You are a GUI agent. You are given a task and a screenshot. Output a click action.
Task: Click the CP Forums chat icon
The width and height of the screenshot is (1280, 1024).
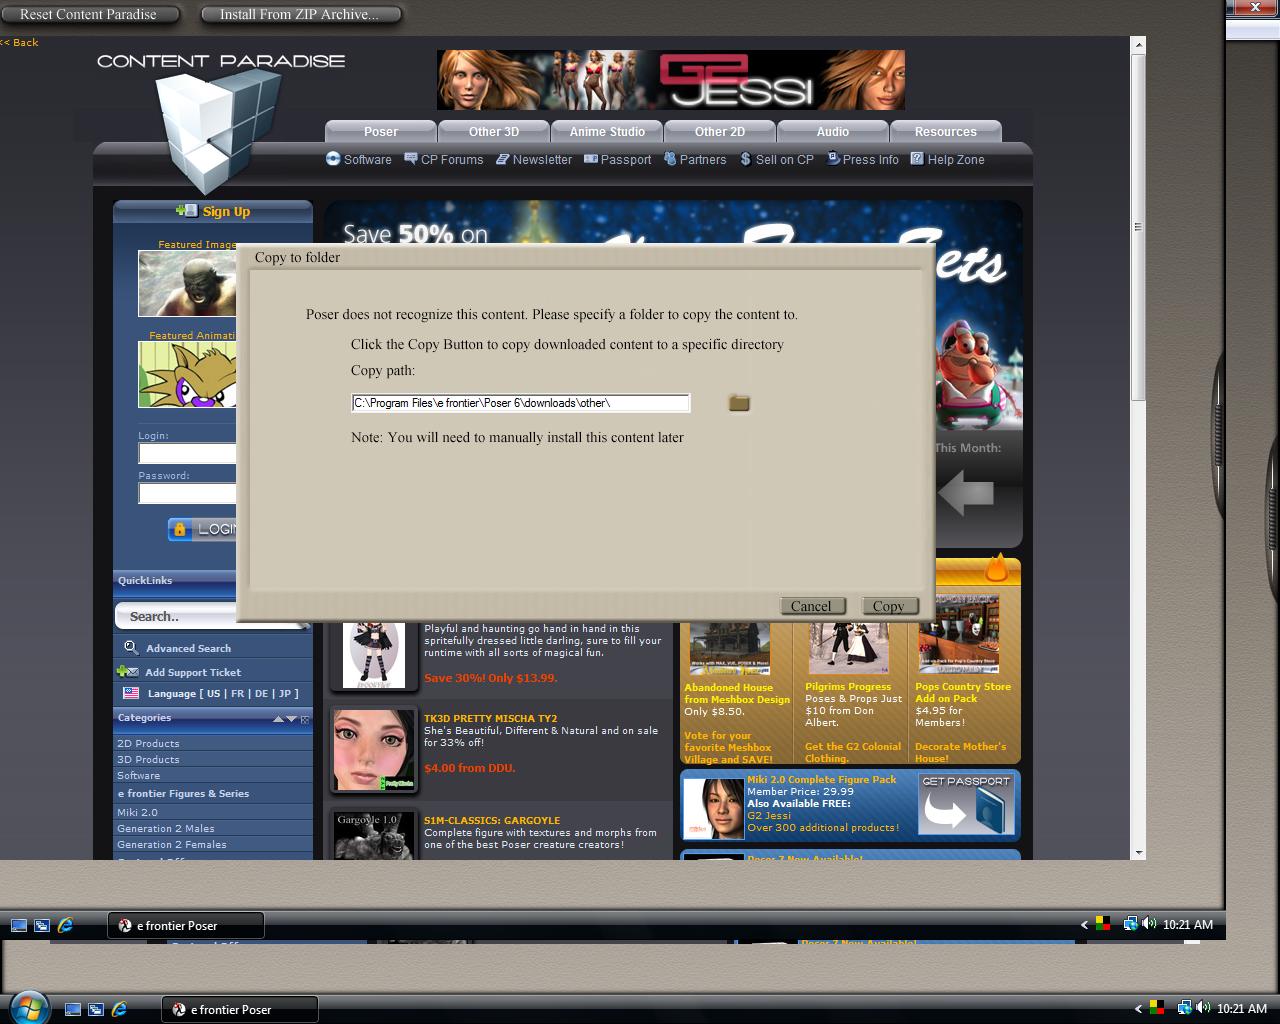[x=410, y=158]
